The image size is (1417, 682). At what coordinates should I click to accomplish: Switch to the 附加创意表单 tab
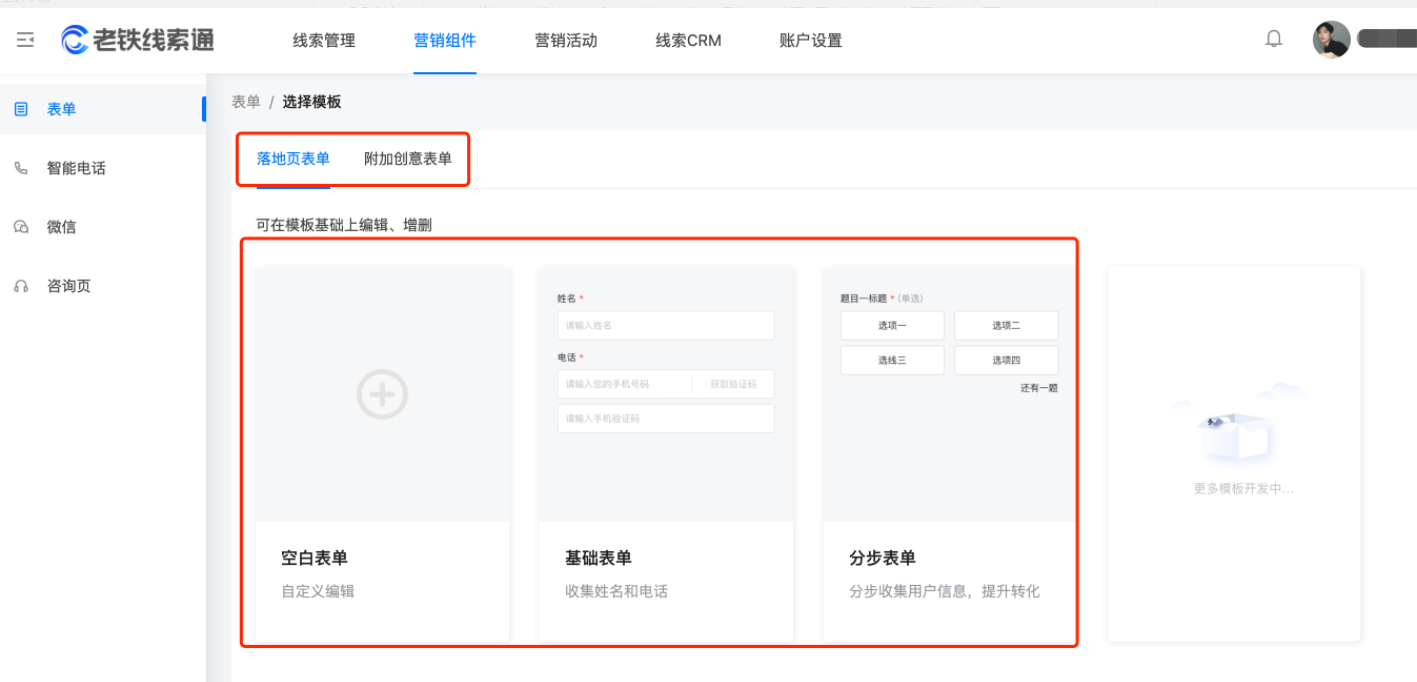point(409,158)
